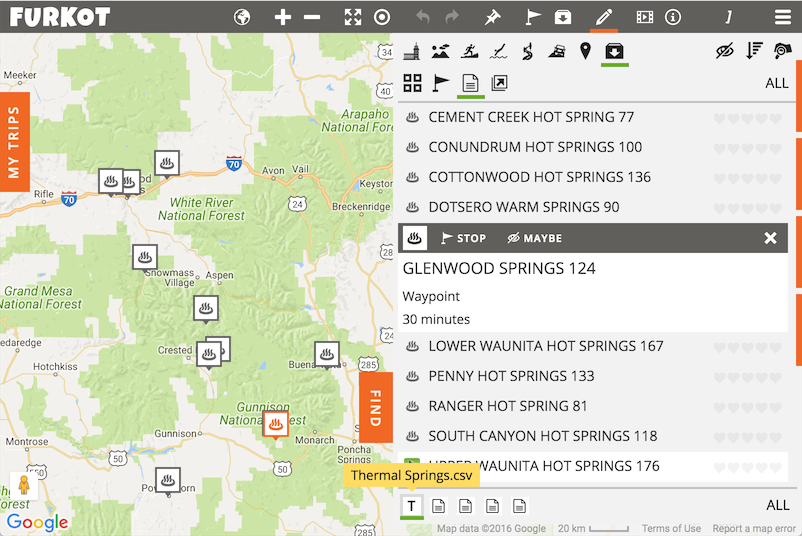The width and height of the screenshot is (802, 536).
Task: Zoom out the map with minus
Action: click(312, 17)
